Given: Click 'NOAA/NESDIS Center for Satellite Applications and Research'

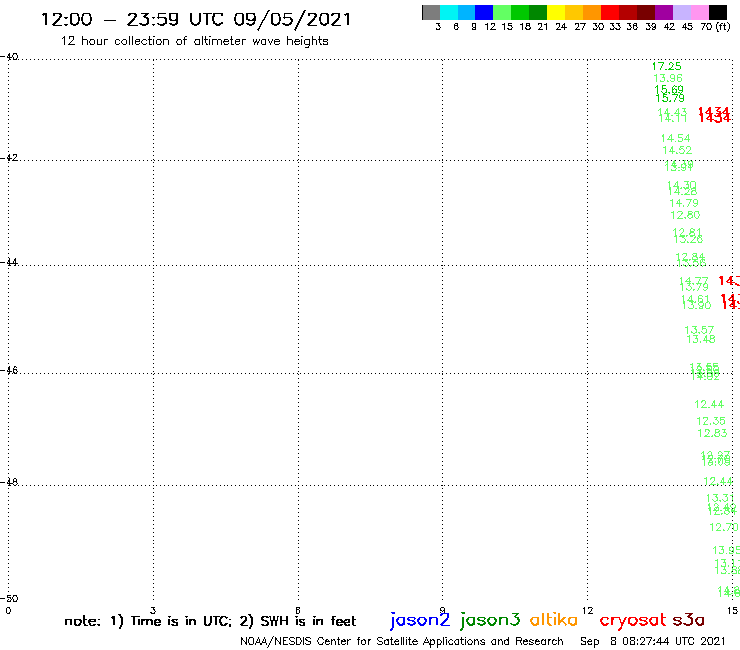Looking at the screenshot, I should 402,641.
